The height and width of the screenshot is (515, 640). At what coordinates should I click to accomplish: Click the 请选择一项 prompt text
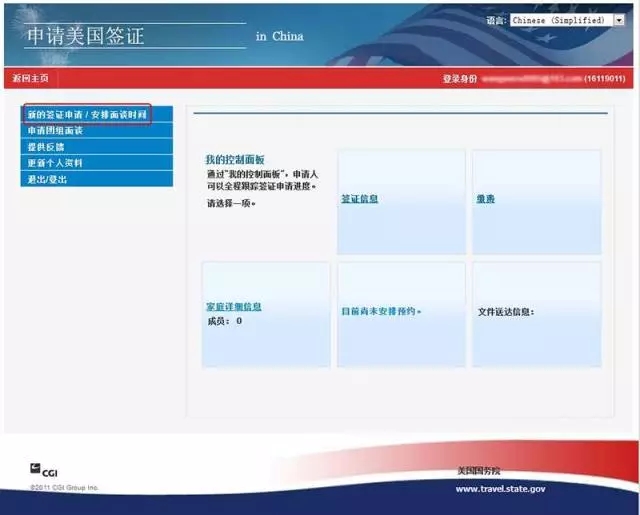[231, 203]
